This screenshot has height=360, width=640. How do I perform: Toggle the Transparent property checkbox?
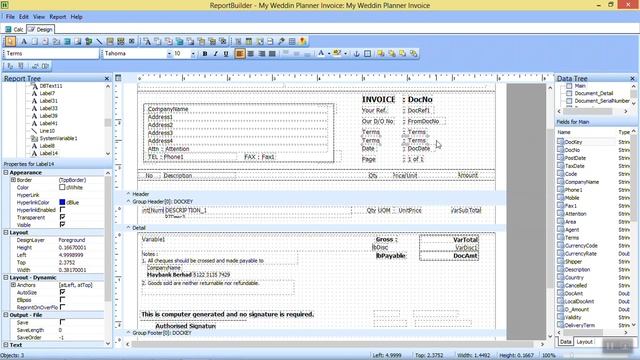coord(62,217)
